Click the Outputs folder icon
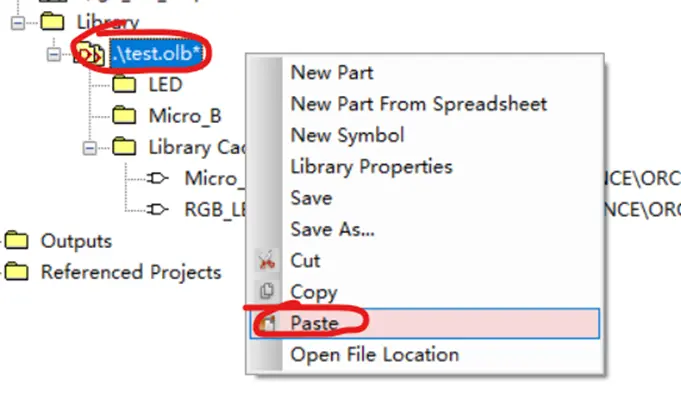The height and width of the screenshot is (409, 681). tap(17, 240)
